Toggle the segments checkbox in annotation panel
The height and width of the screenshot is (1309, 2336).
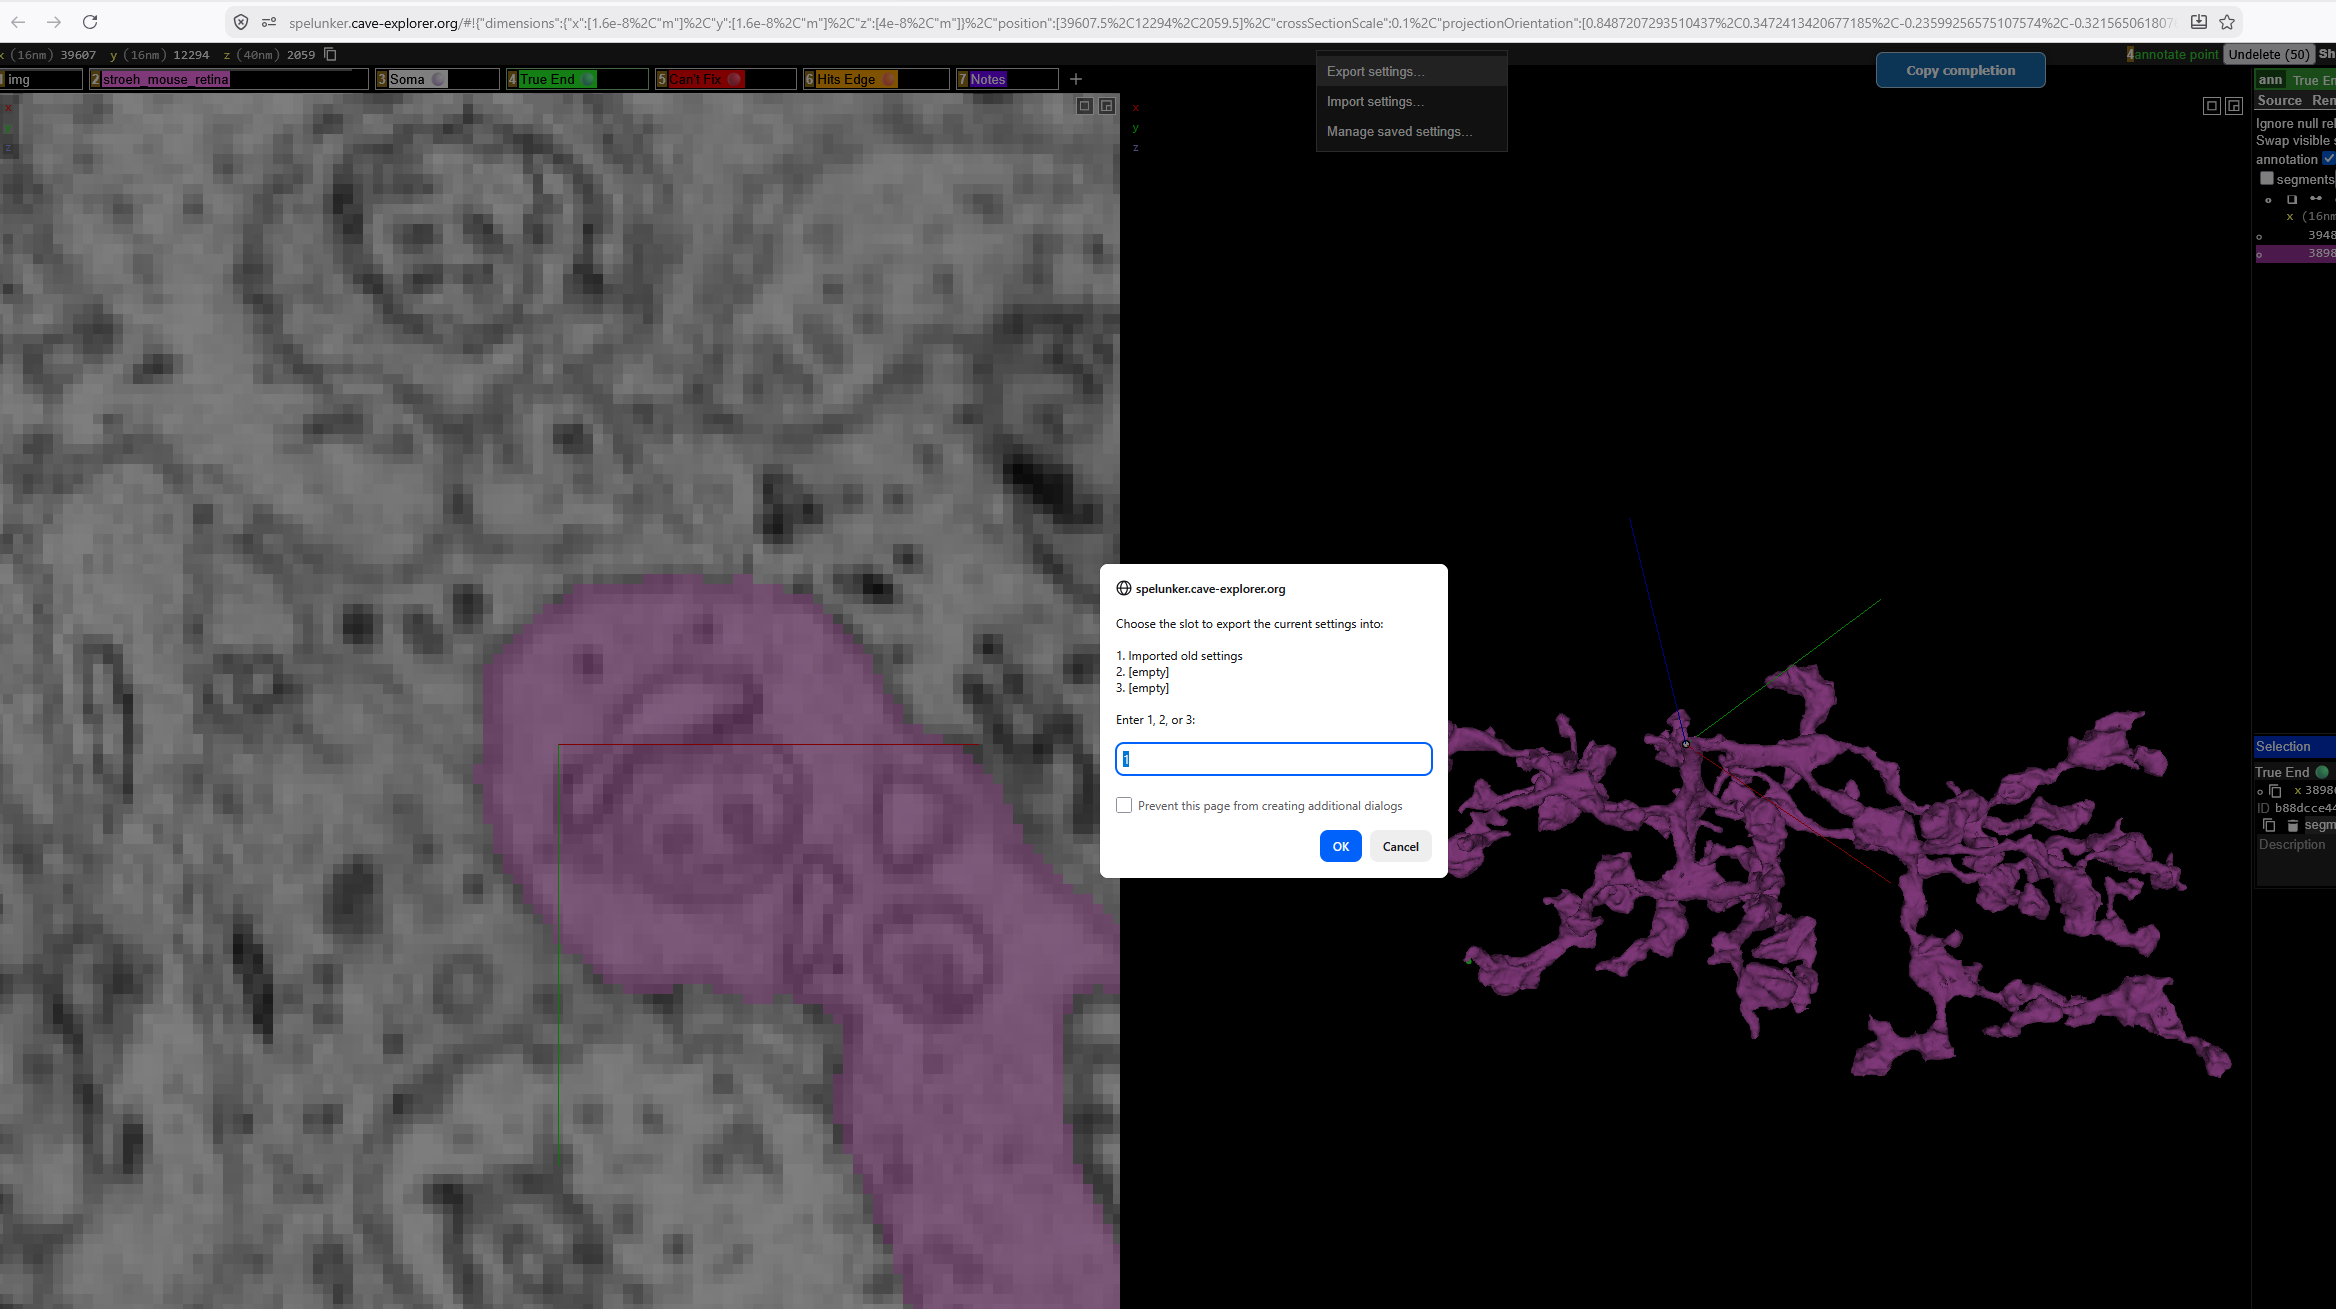point(2267,179)
